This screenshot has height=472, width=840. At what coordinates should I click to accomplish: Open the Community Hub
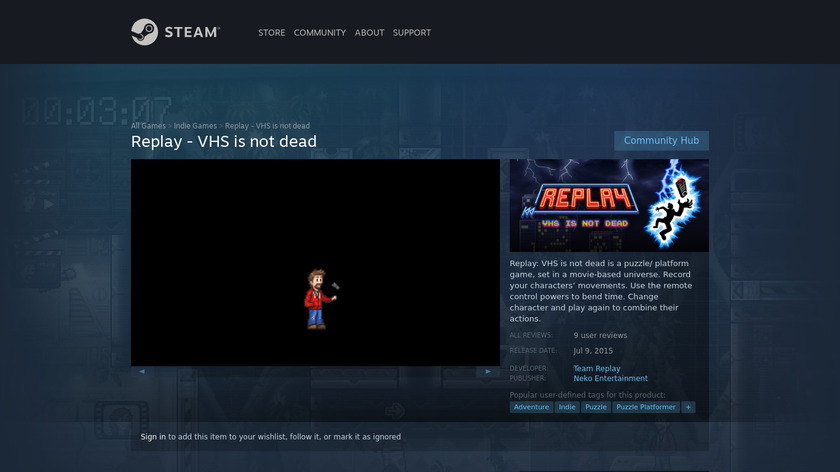(661, 140)
